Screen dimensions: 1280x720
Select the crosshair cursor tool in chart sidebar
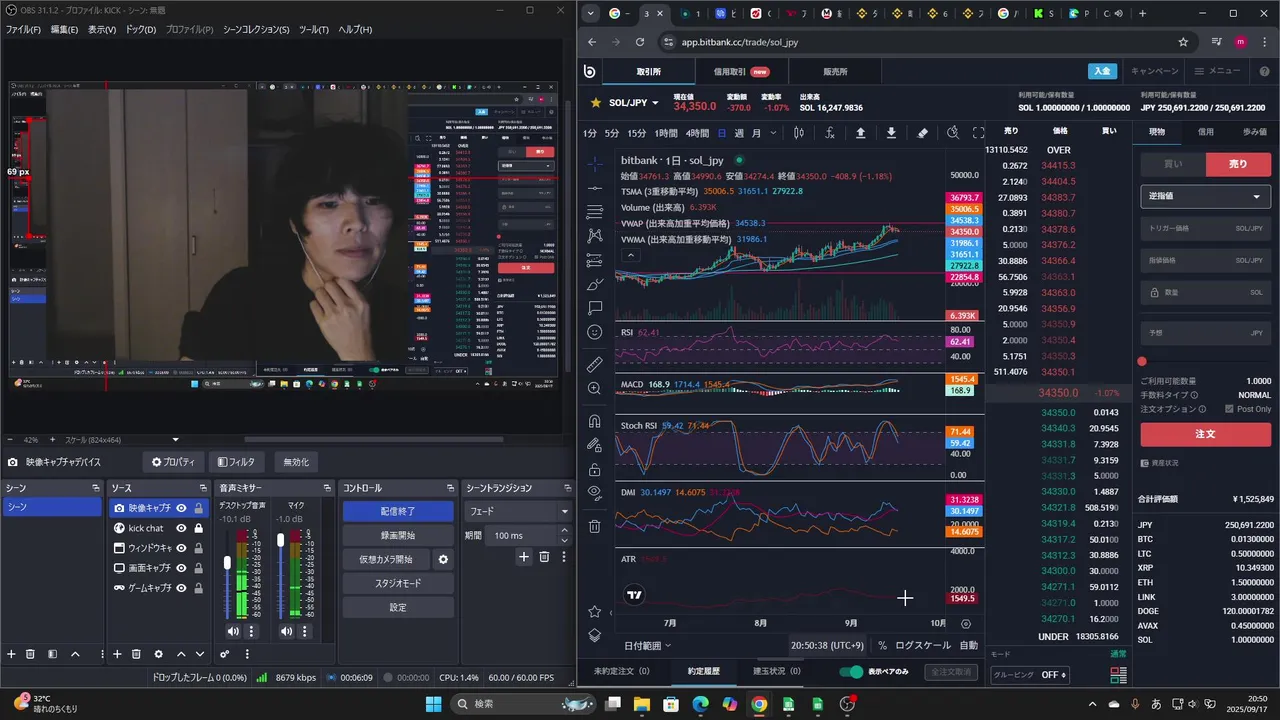595,163
